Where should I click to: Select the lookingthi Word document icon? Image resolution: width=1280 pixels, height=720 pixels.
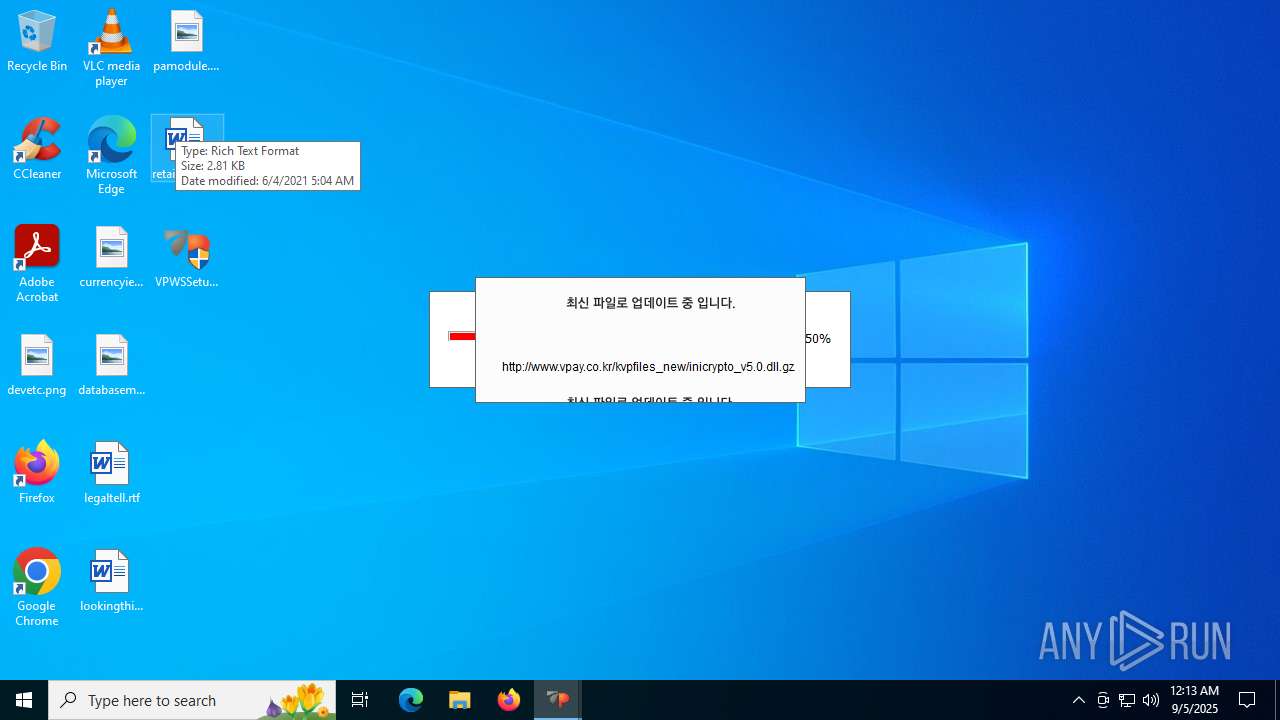point(111,581)
